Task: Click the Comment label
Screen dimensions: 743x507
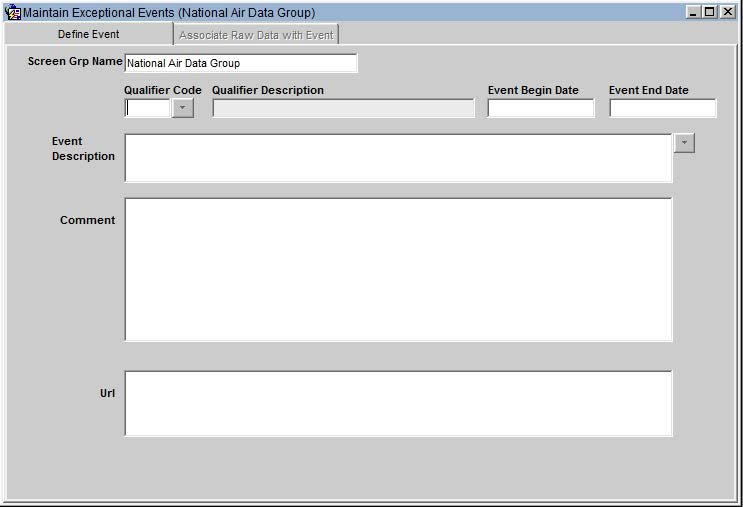Action: [x=87, y=220]
